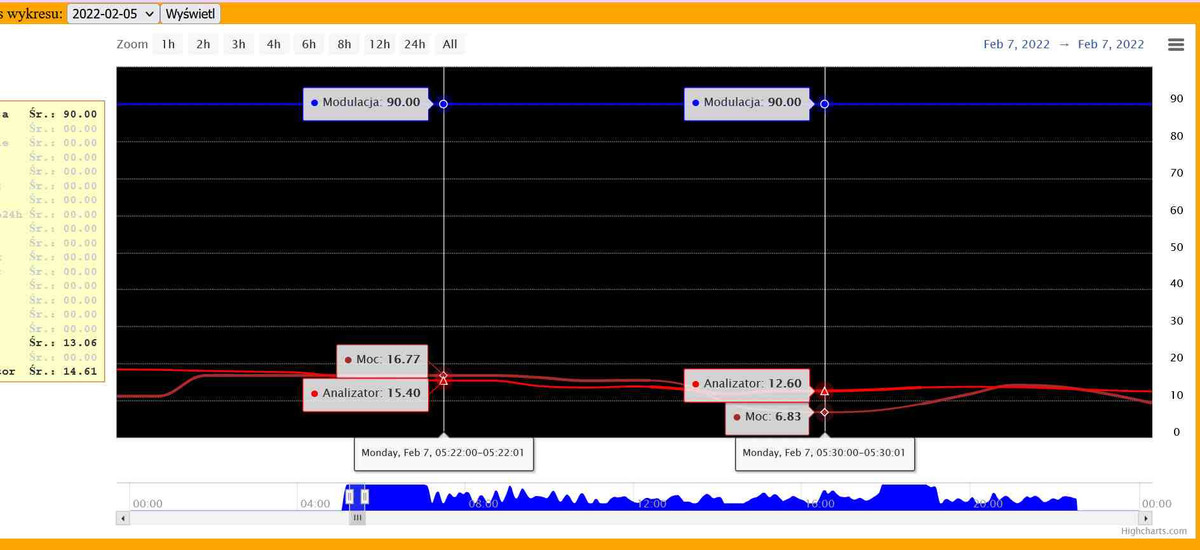Show All data in the zoom selector
Screen dimensions: 1200x550
click(450, 44)
